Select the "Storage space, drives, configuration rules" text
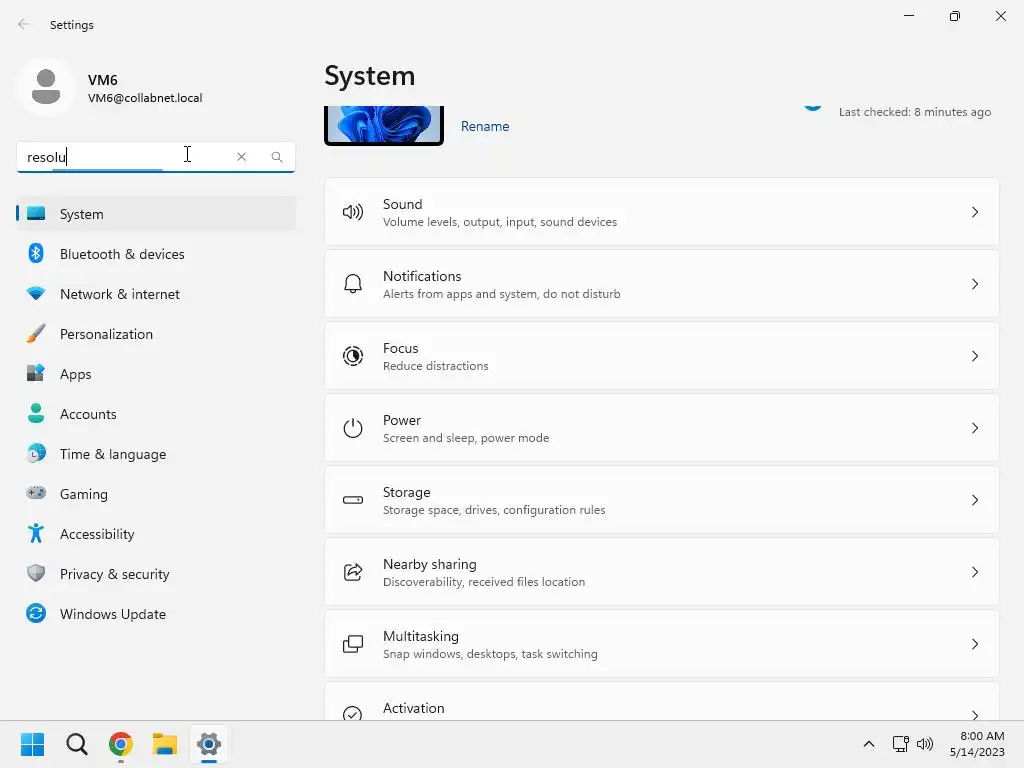Viewport: 1024px width, 768px height. click(x=494, y=510)
